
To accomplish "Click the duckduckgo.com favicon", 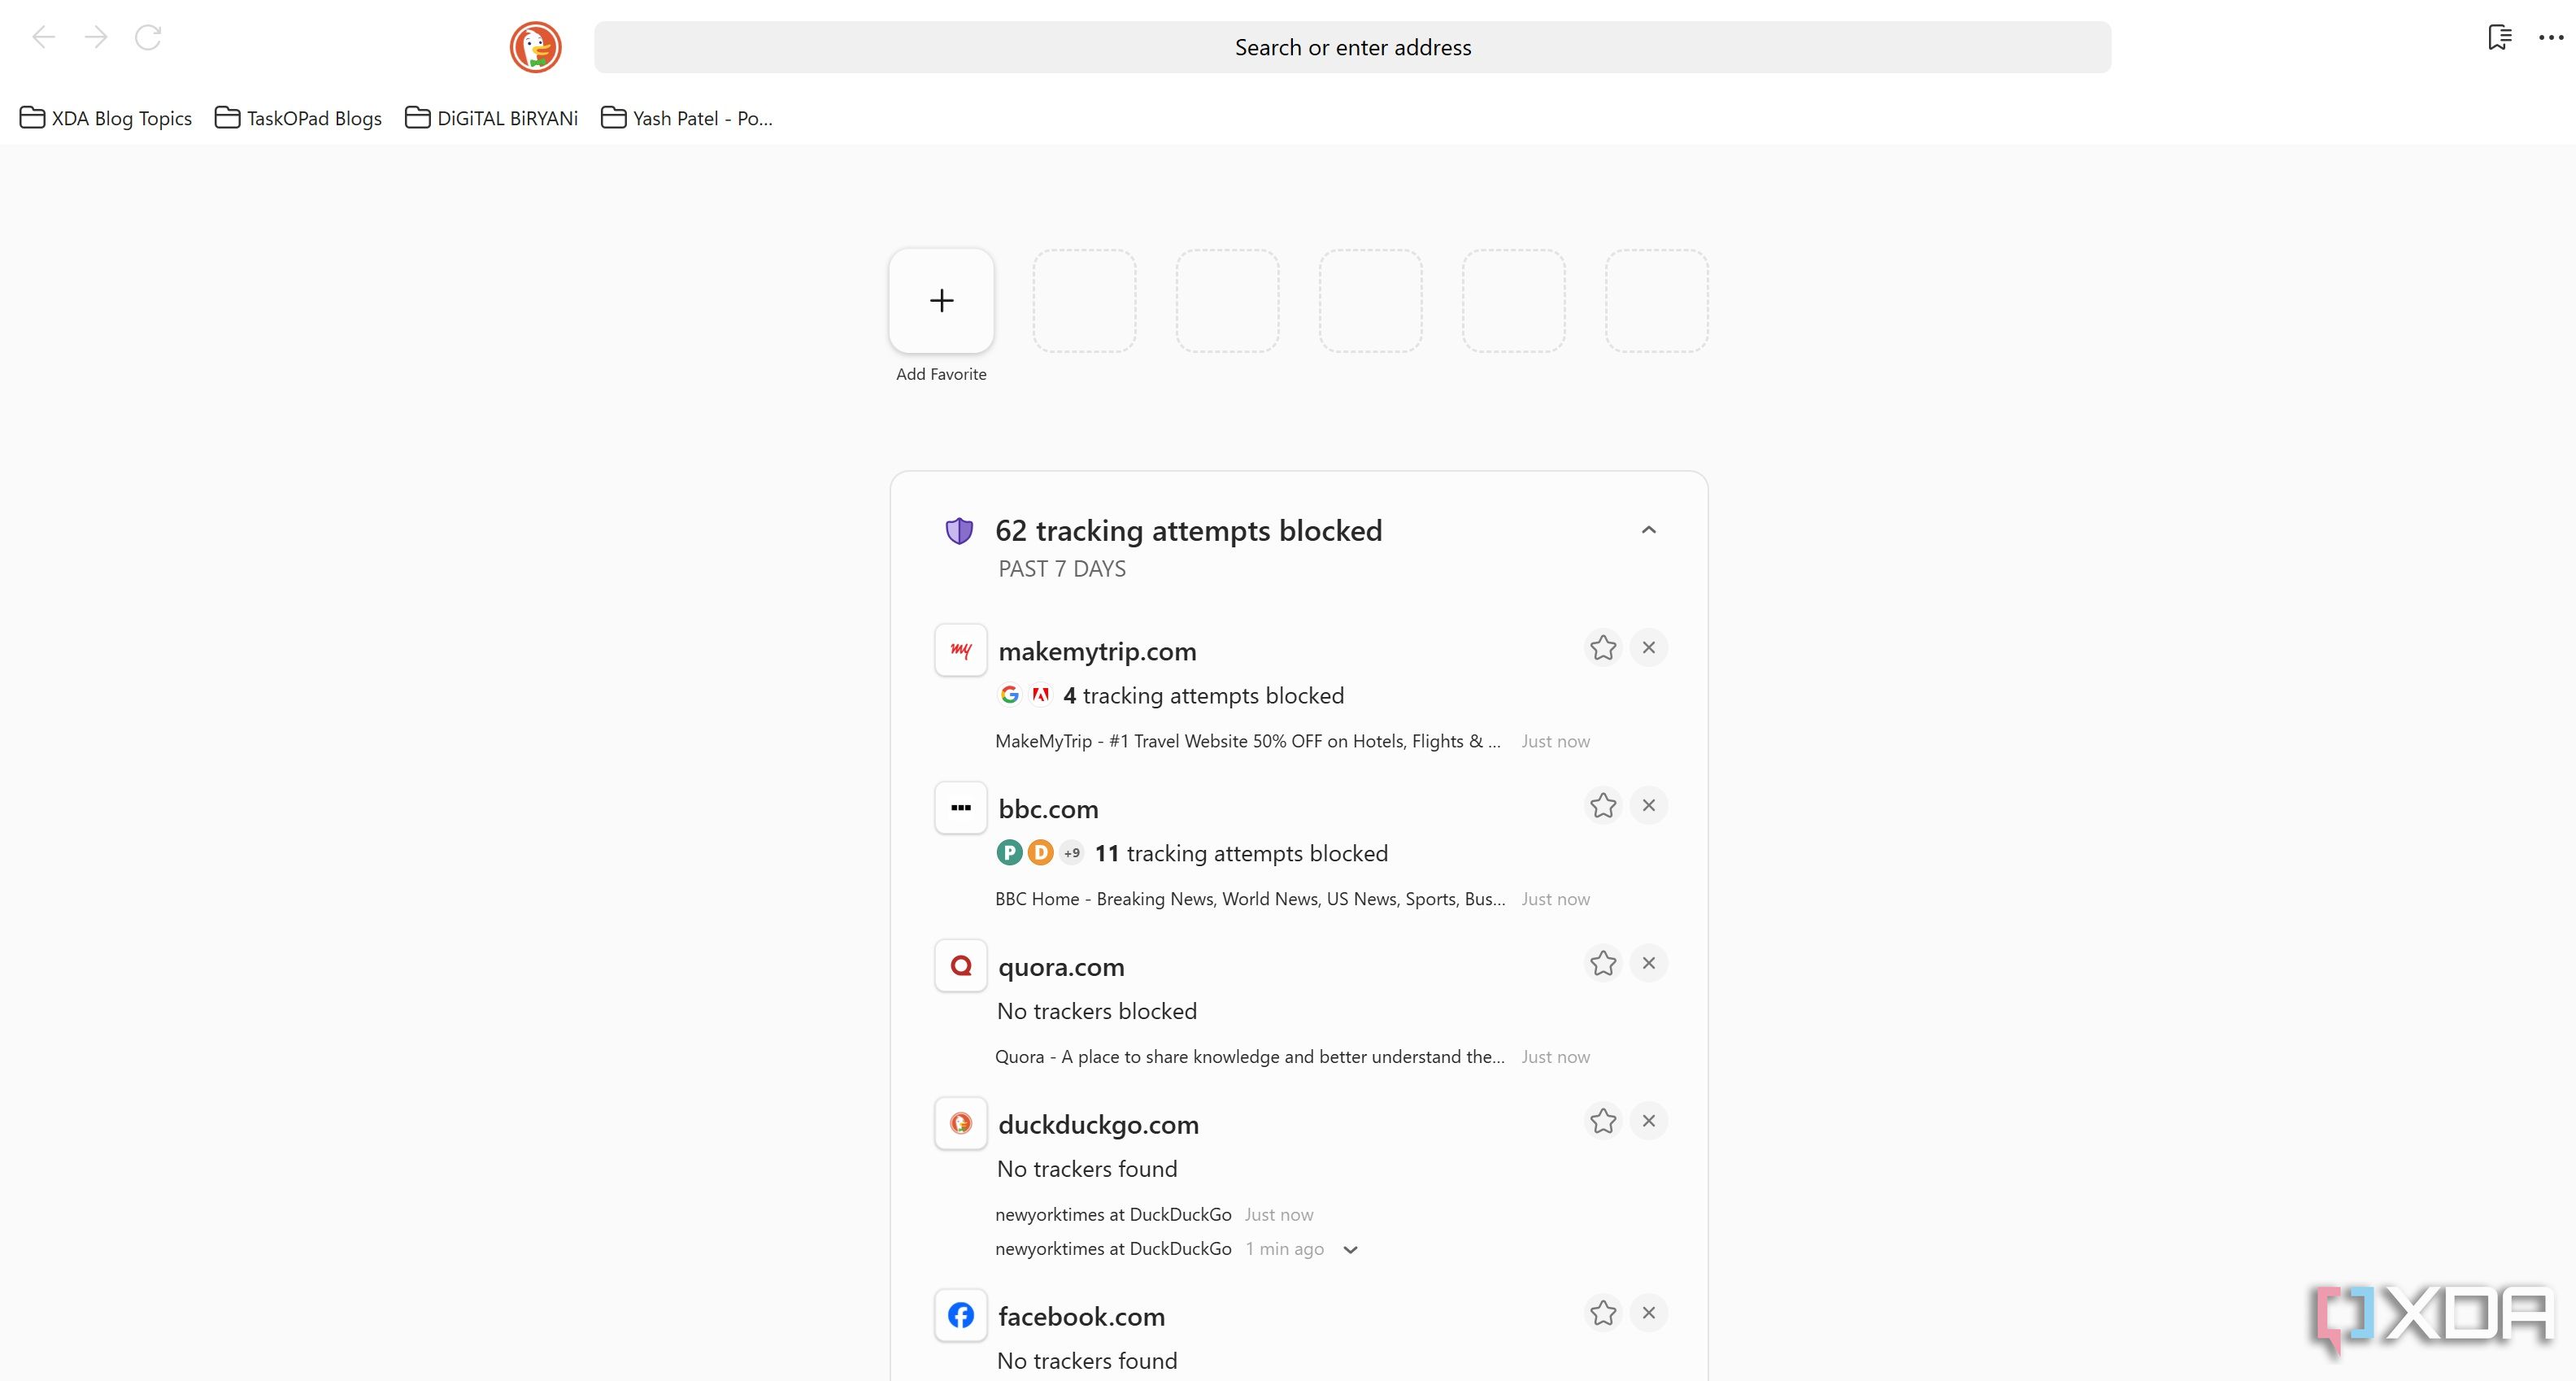I will click(x=961, y=1124).
